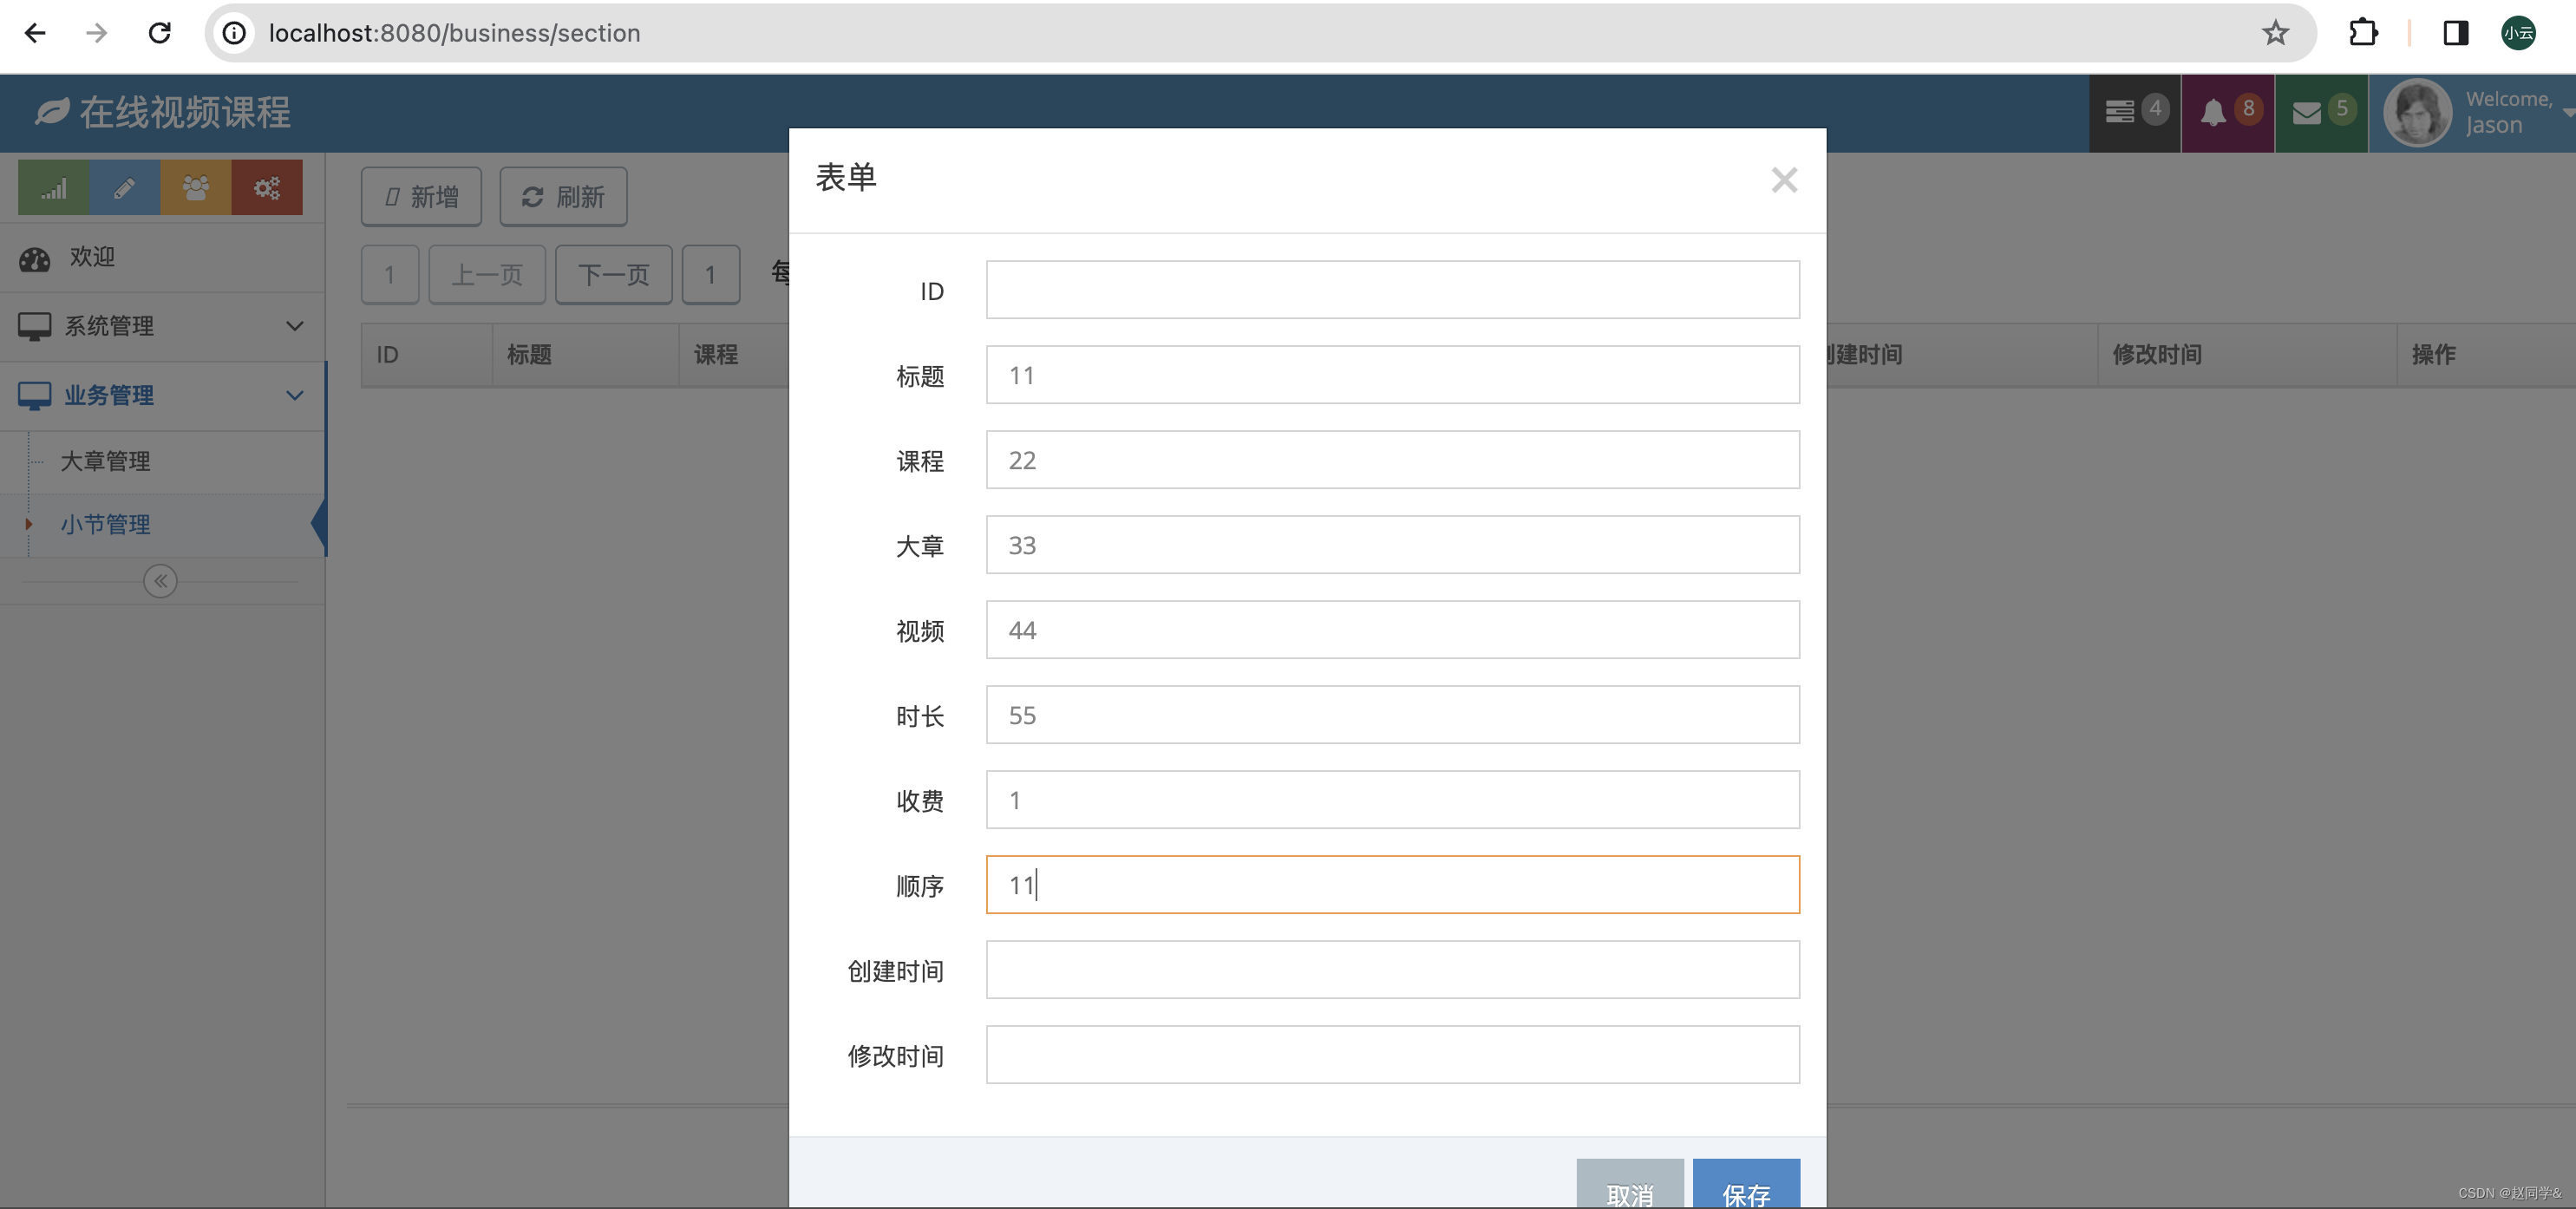Click the 取消 button in the form

[1629, 1188]
